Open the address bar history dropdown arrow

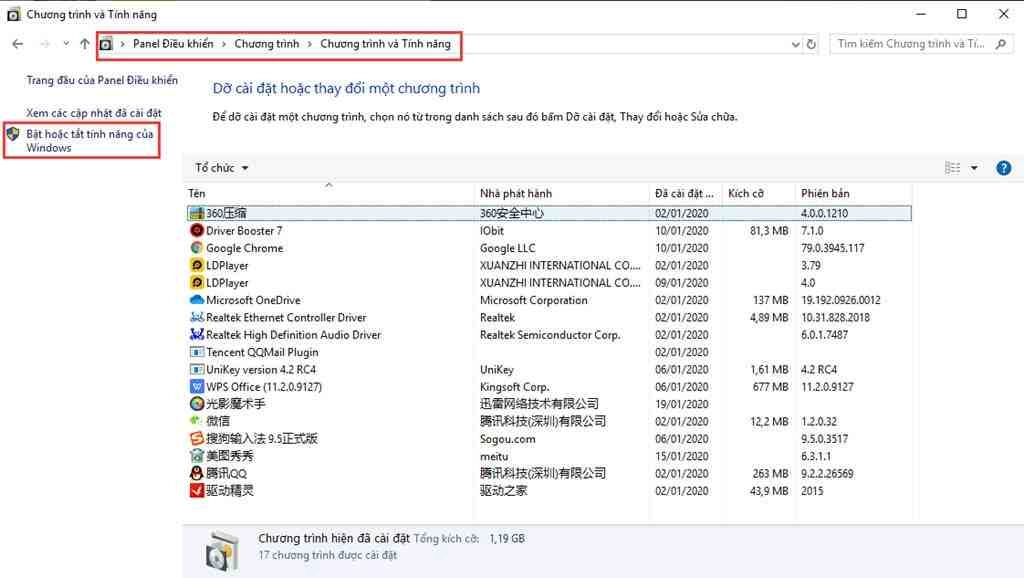tap(795, 45)
